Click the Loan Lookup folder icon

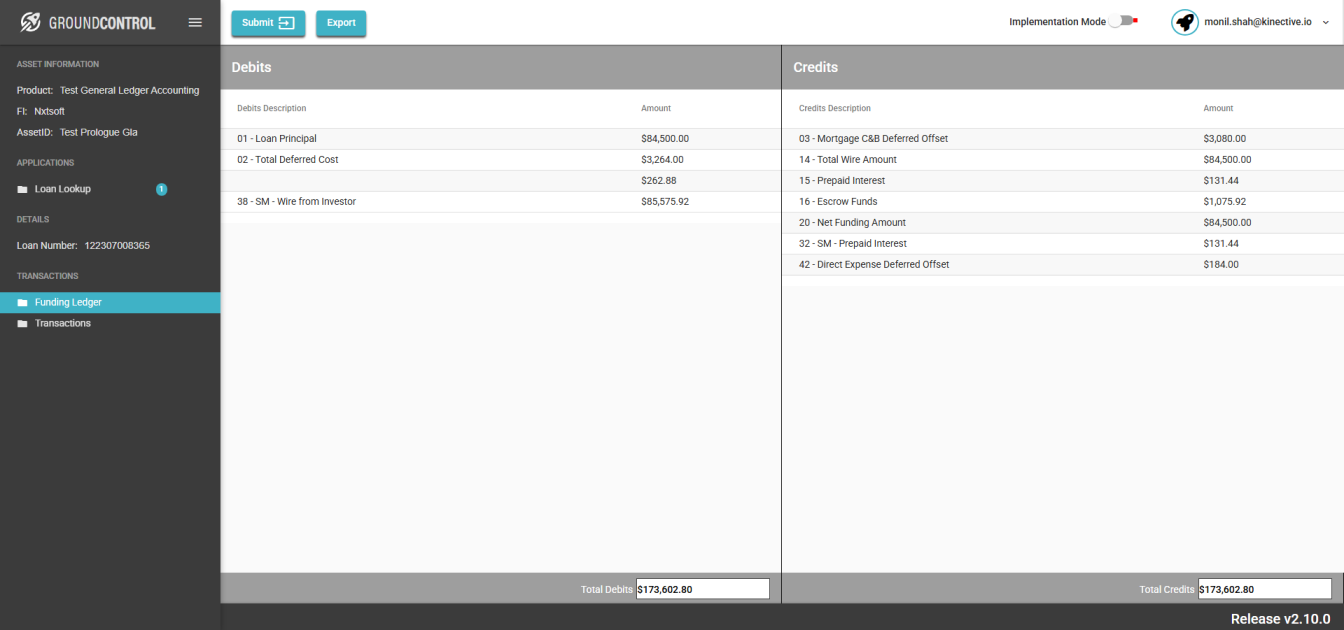(x=22, y=189)
